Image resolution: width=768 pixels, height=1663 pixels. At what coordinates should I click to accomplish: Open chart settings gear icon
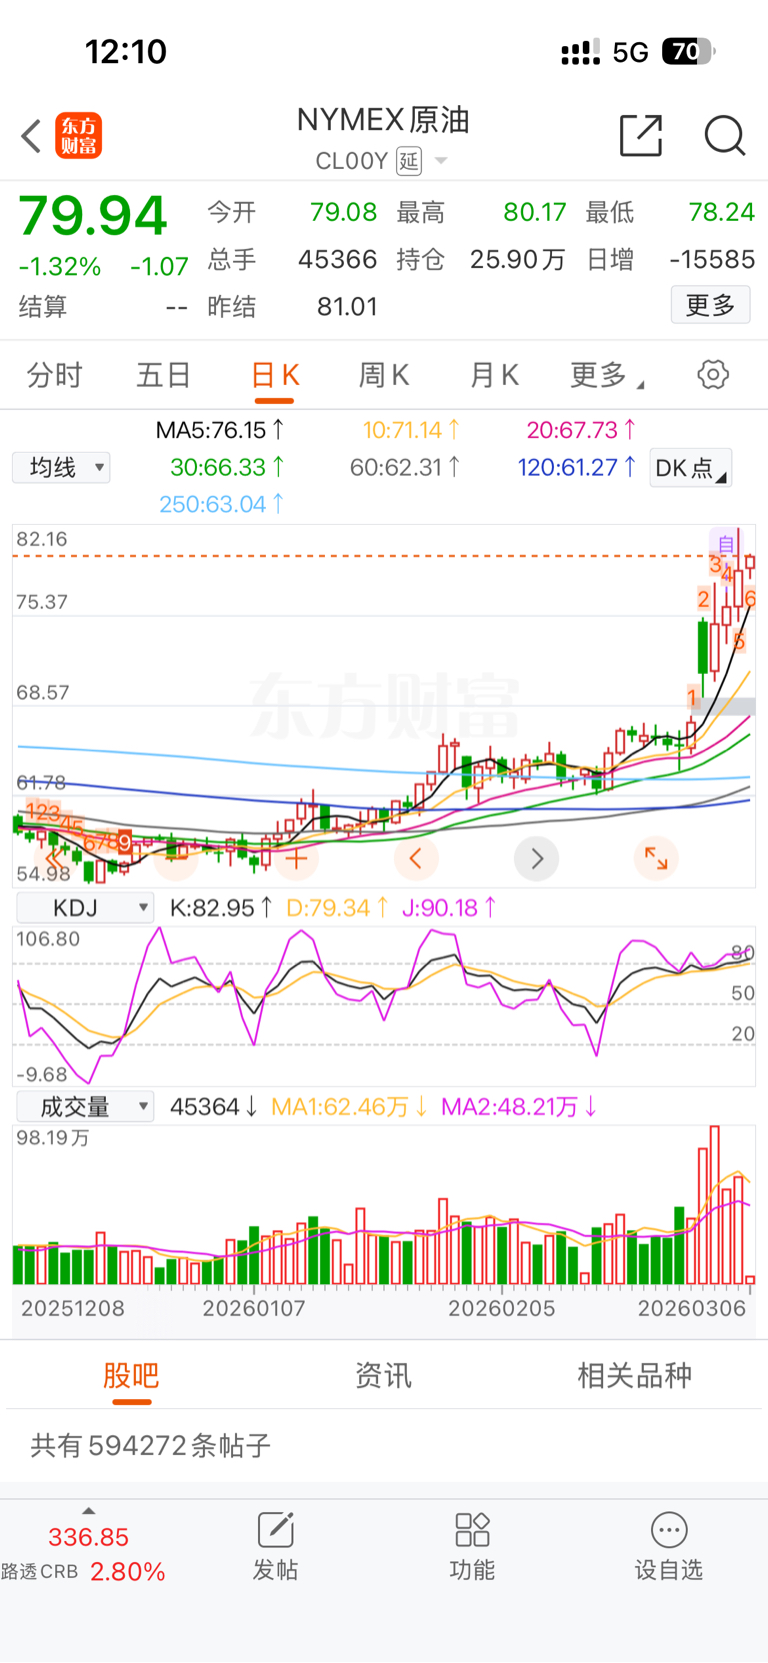tap(713, 375)
